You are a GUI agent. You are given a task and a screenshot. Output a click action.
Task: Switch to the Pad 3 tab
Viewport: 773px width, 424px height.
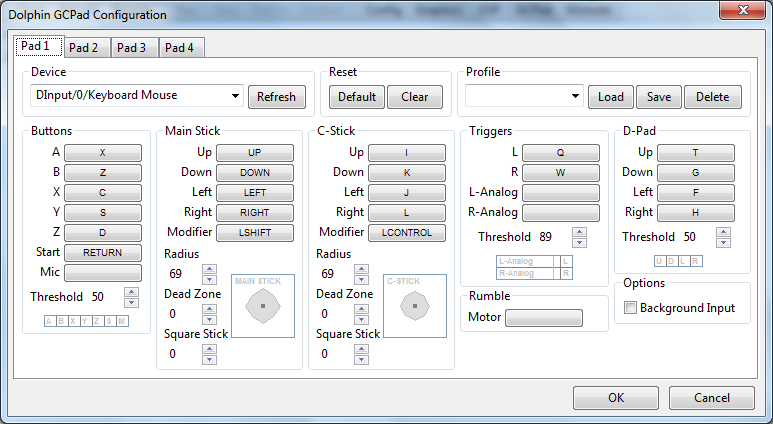135,48
